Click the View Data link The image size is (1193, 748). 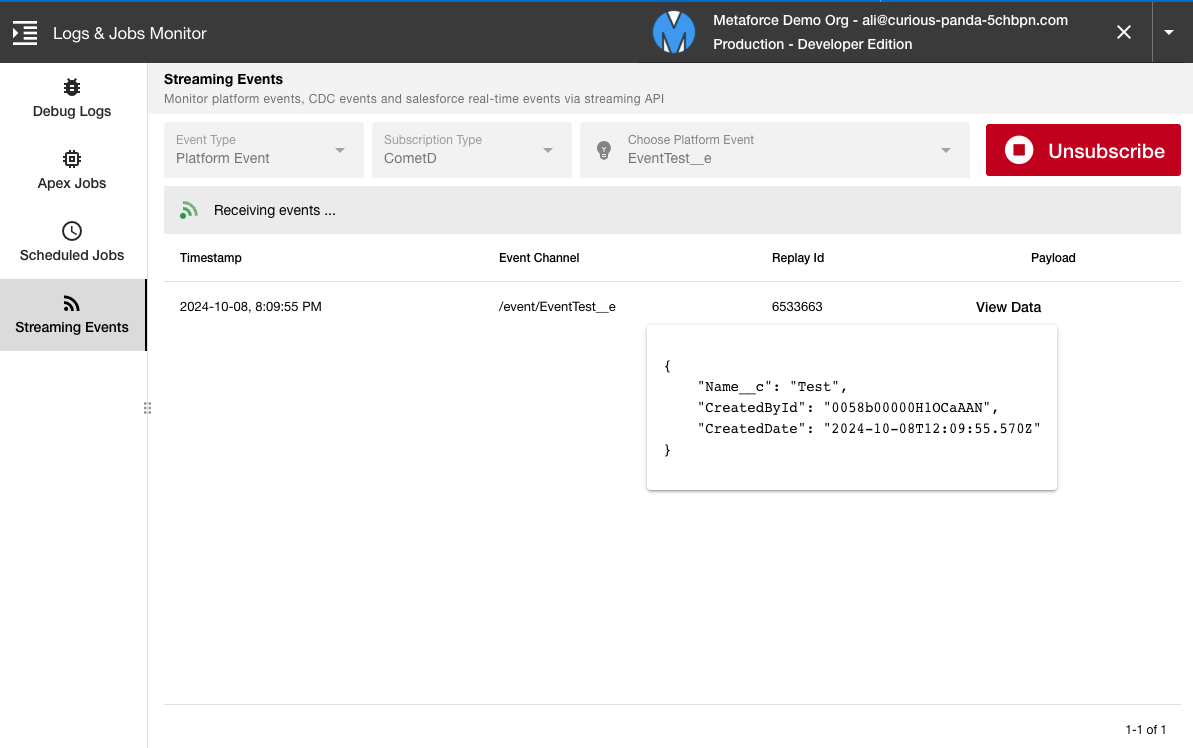click(x=1008, y=307)
